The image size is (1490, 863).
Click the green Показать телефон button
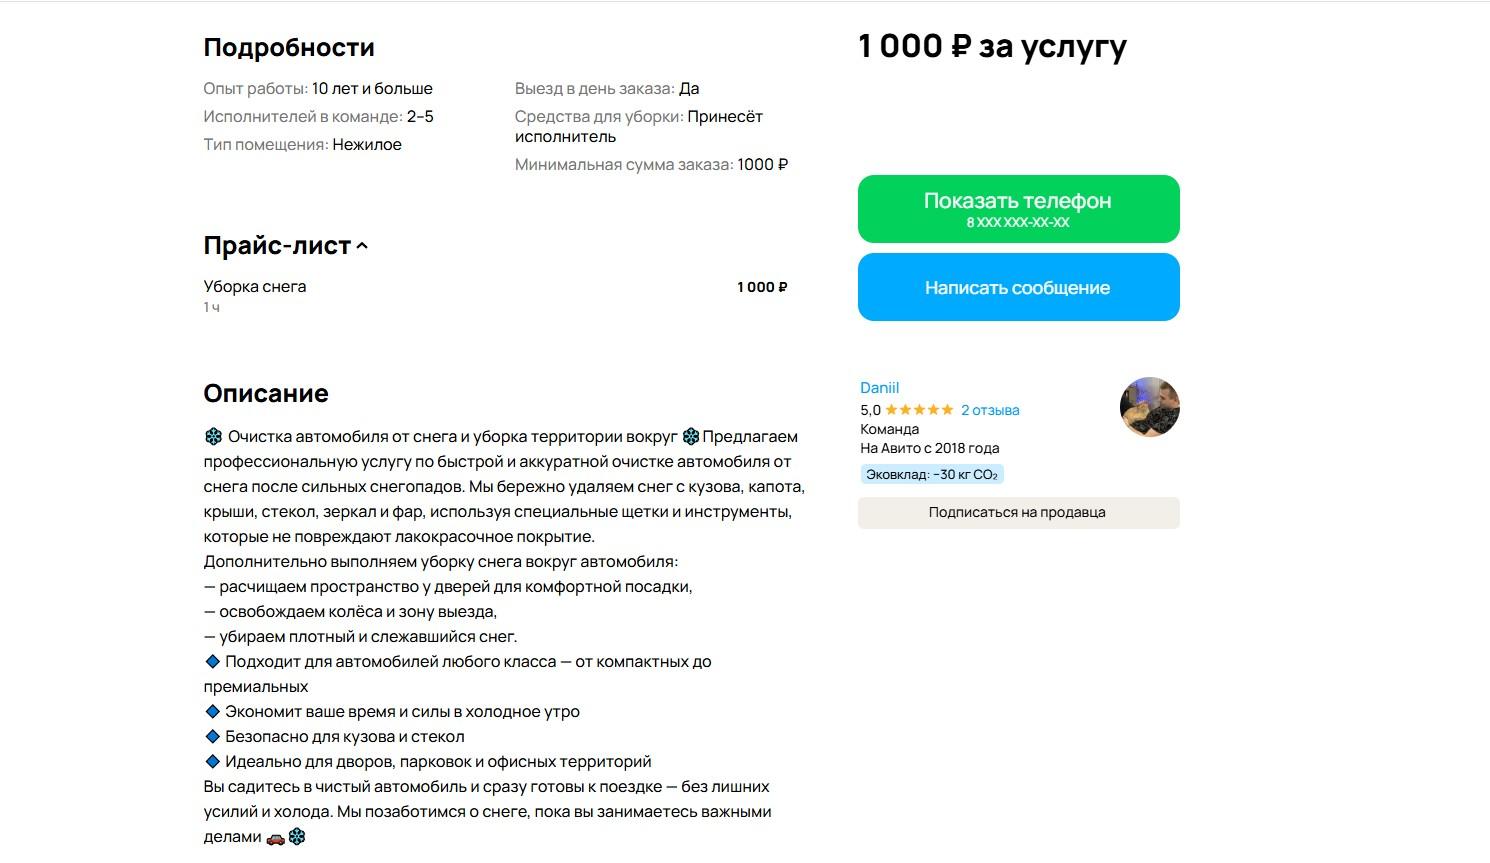coord(1018,208)
